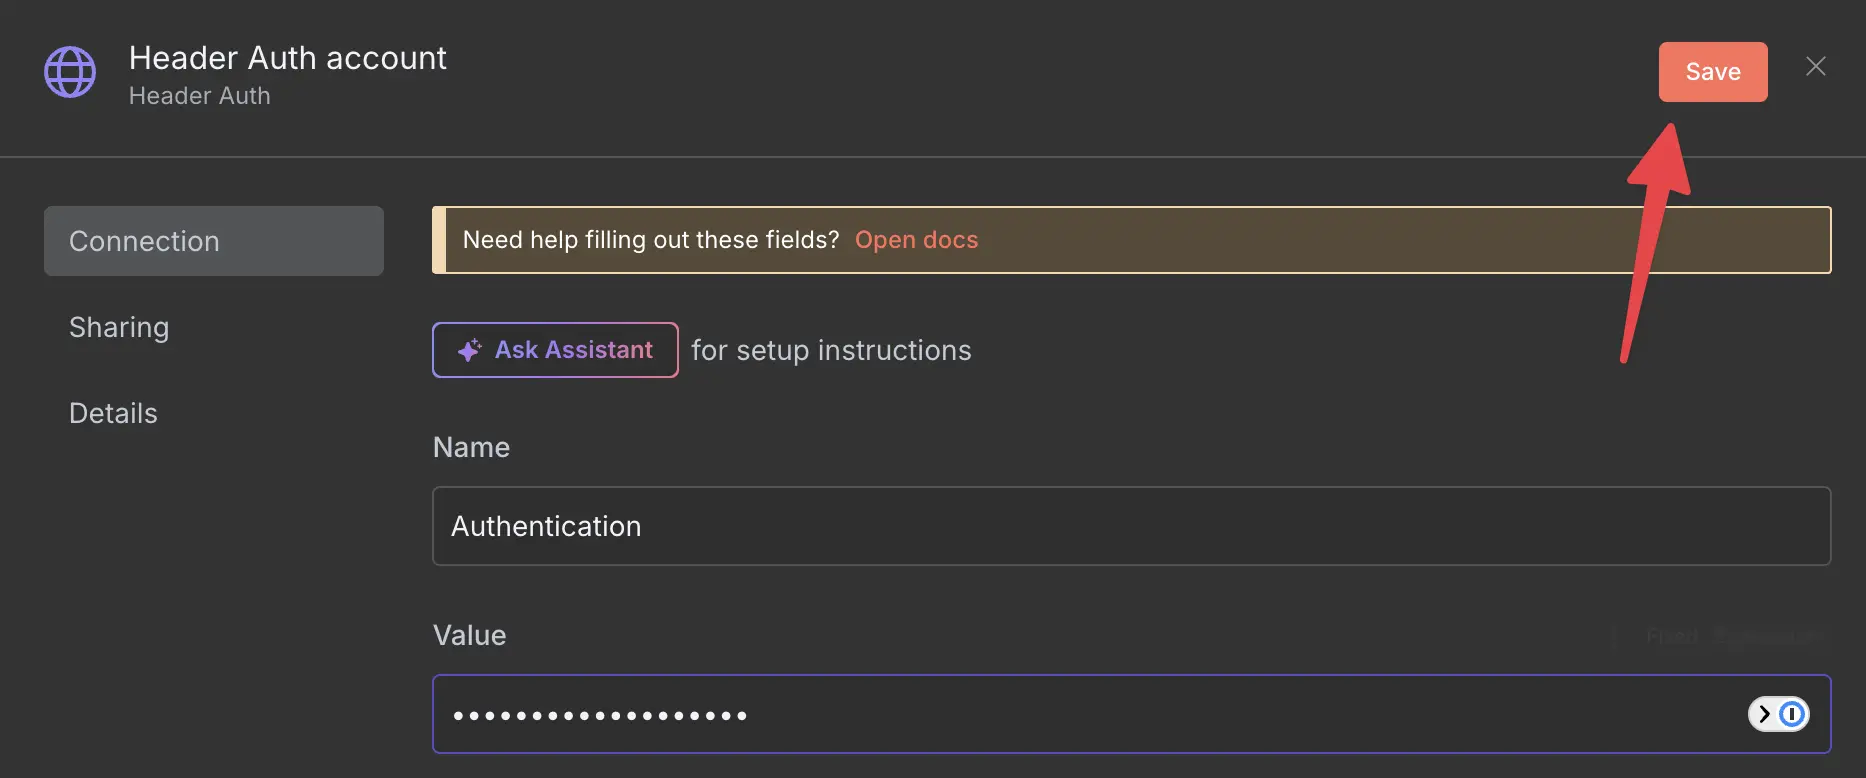Save the Header Auth credential
Screen dimensions: 1866x778
tap(1713, 72)
